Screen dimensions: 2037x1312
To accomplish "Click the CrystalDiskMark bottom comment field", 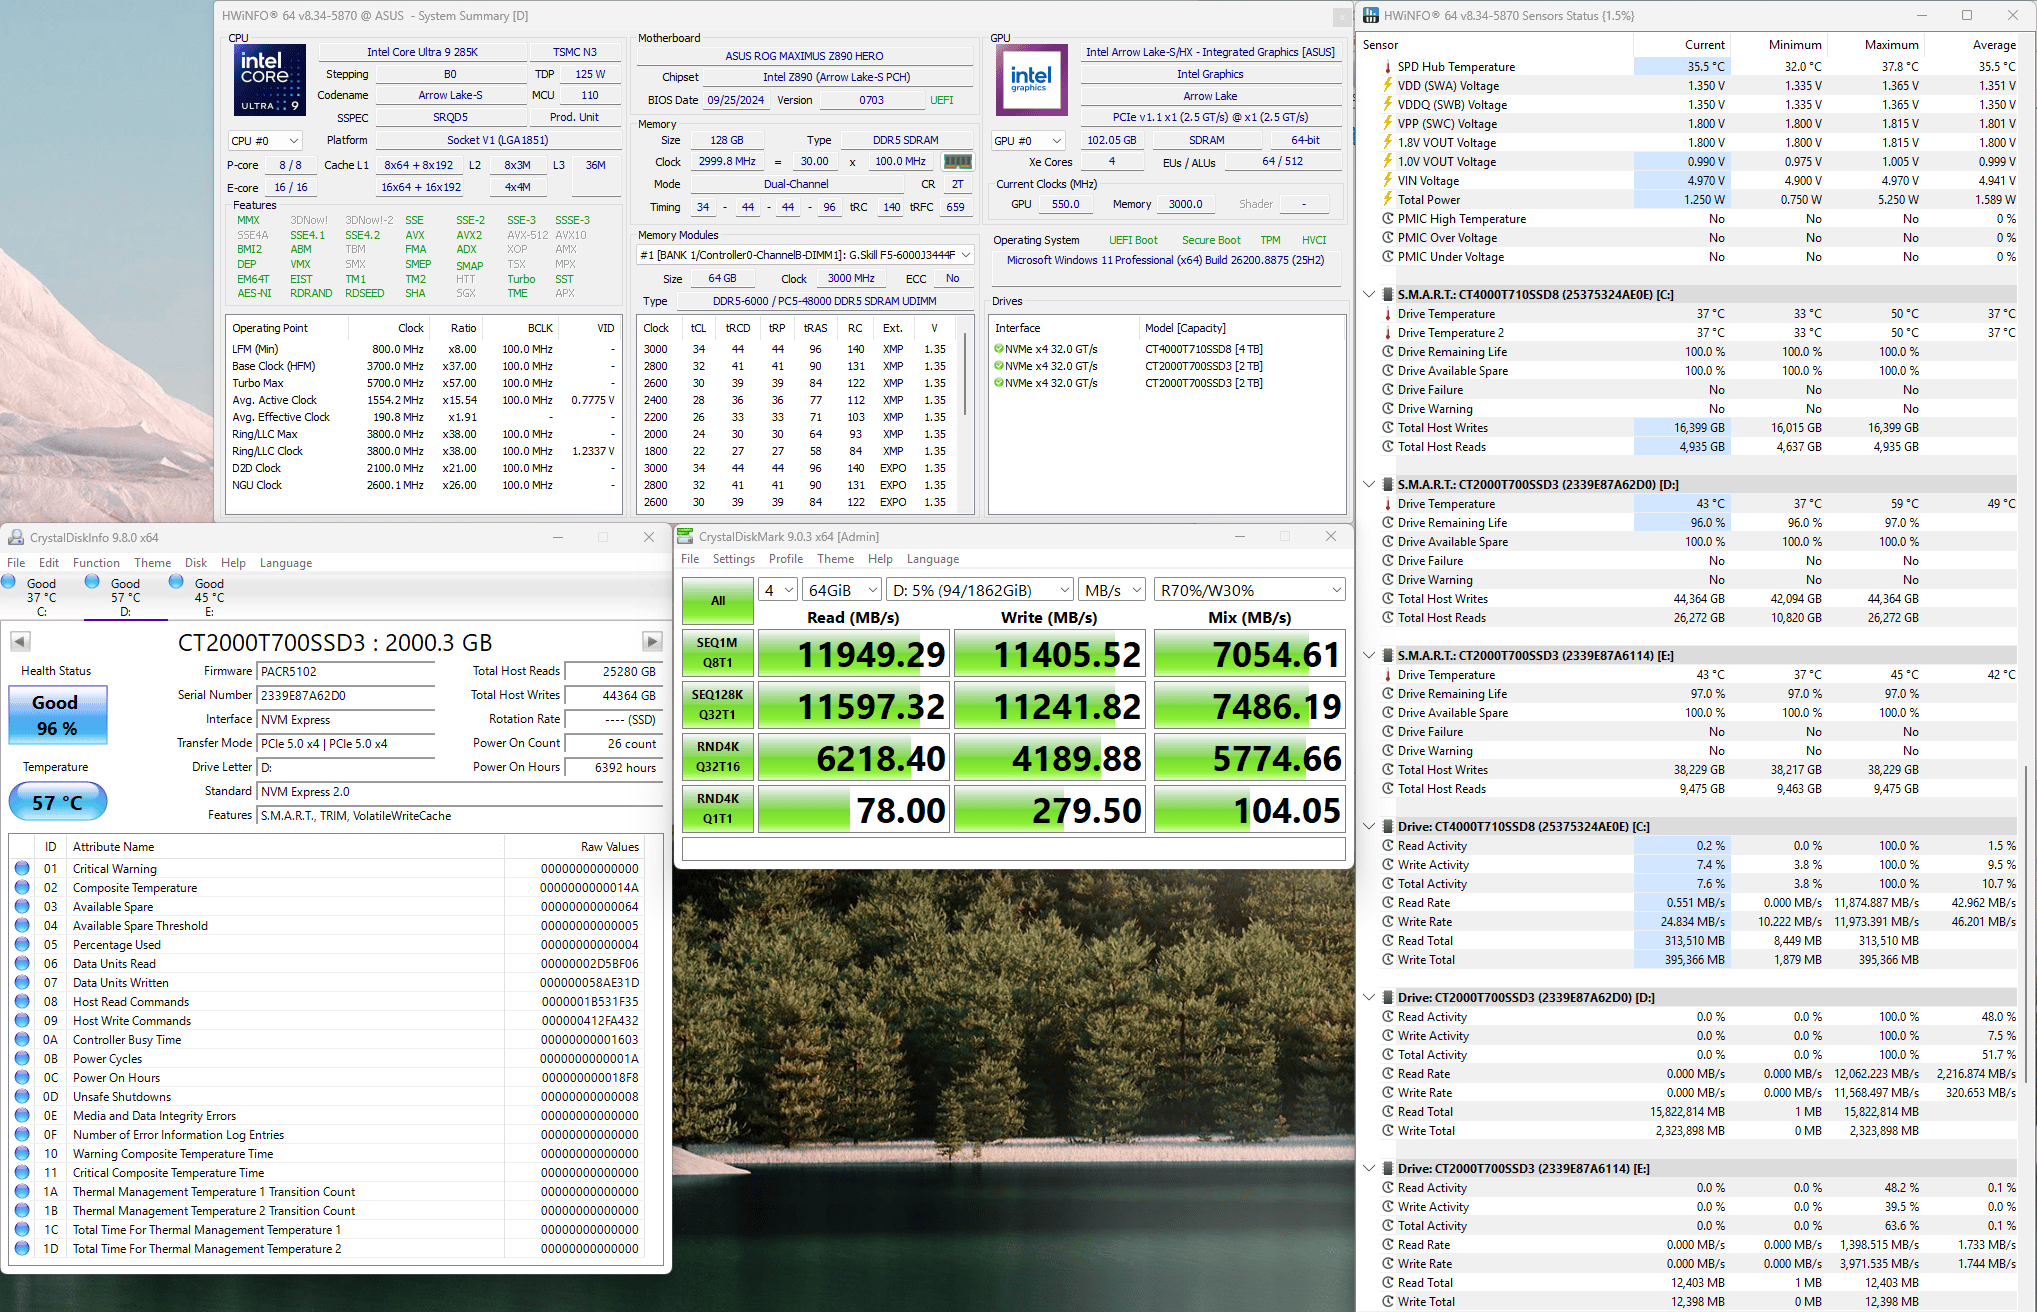I will click(x=1014, y=849).
